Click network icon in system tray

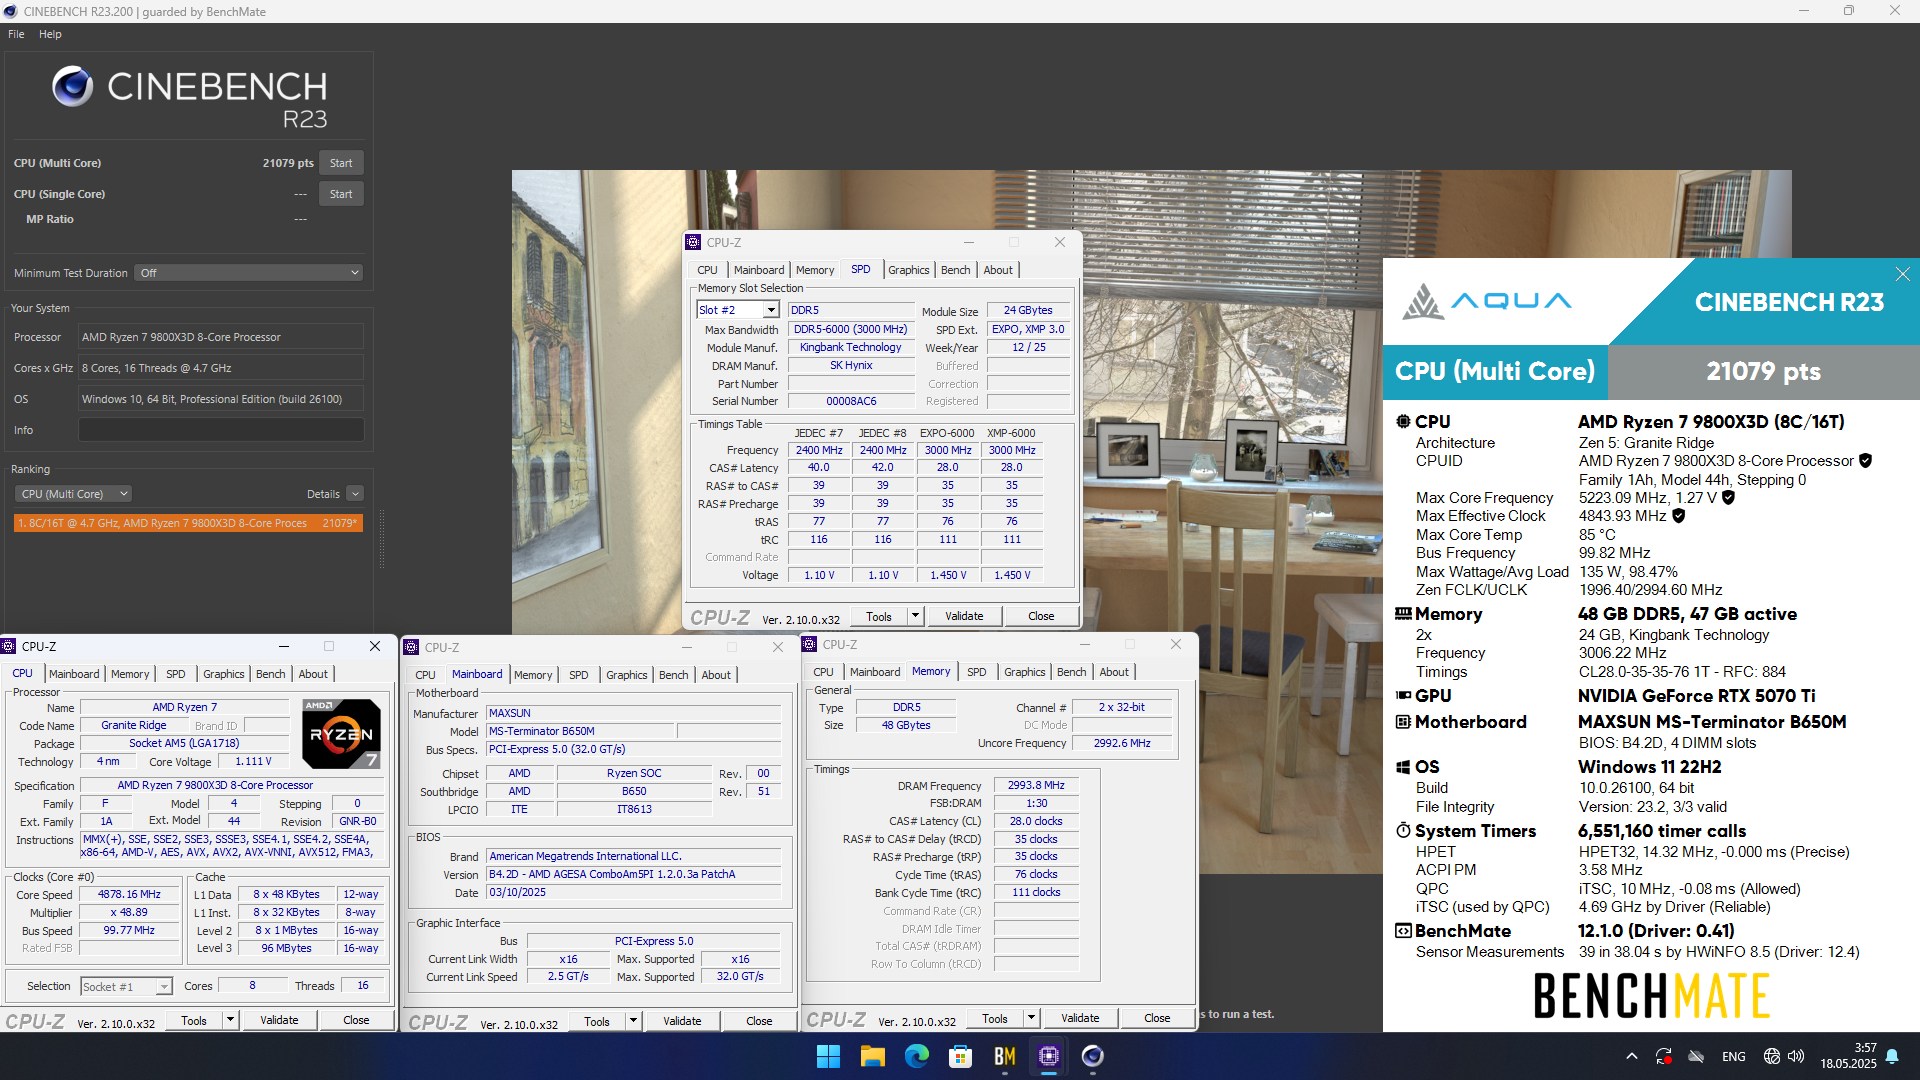tap(1771, 1056)
